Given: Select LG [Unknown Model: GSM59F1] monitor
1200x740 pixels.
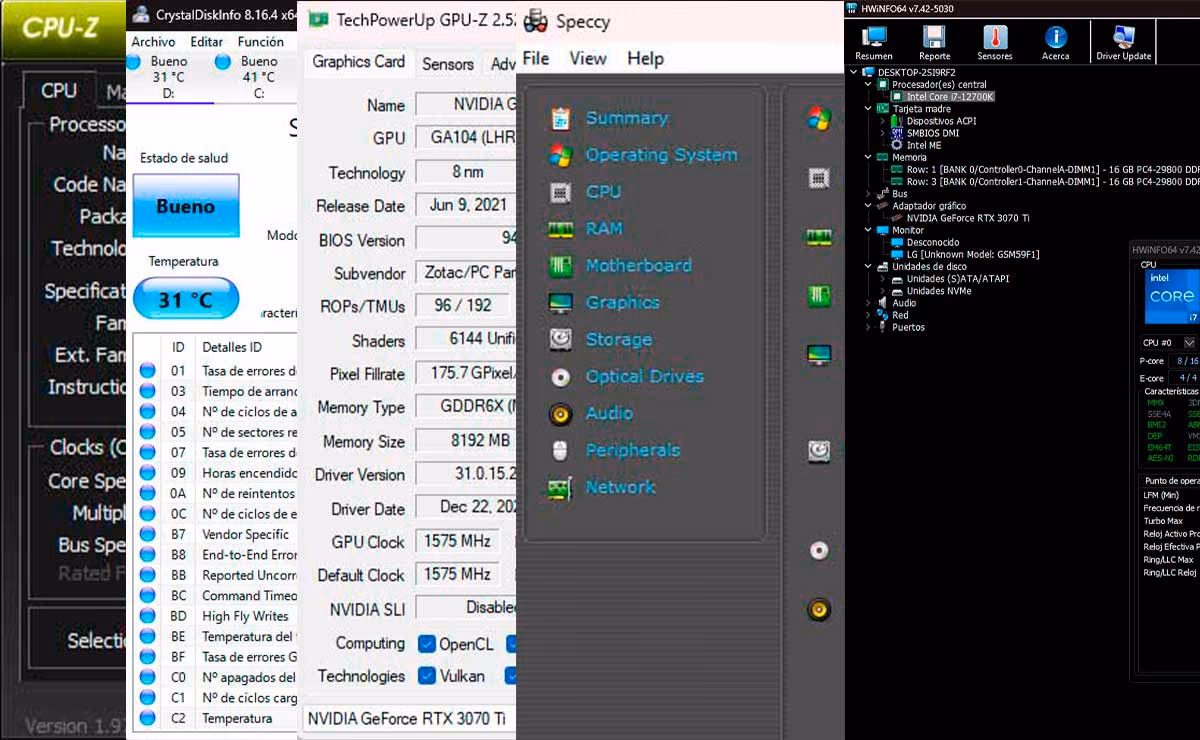Looking at the screenshot, I should coord(973,254).
